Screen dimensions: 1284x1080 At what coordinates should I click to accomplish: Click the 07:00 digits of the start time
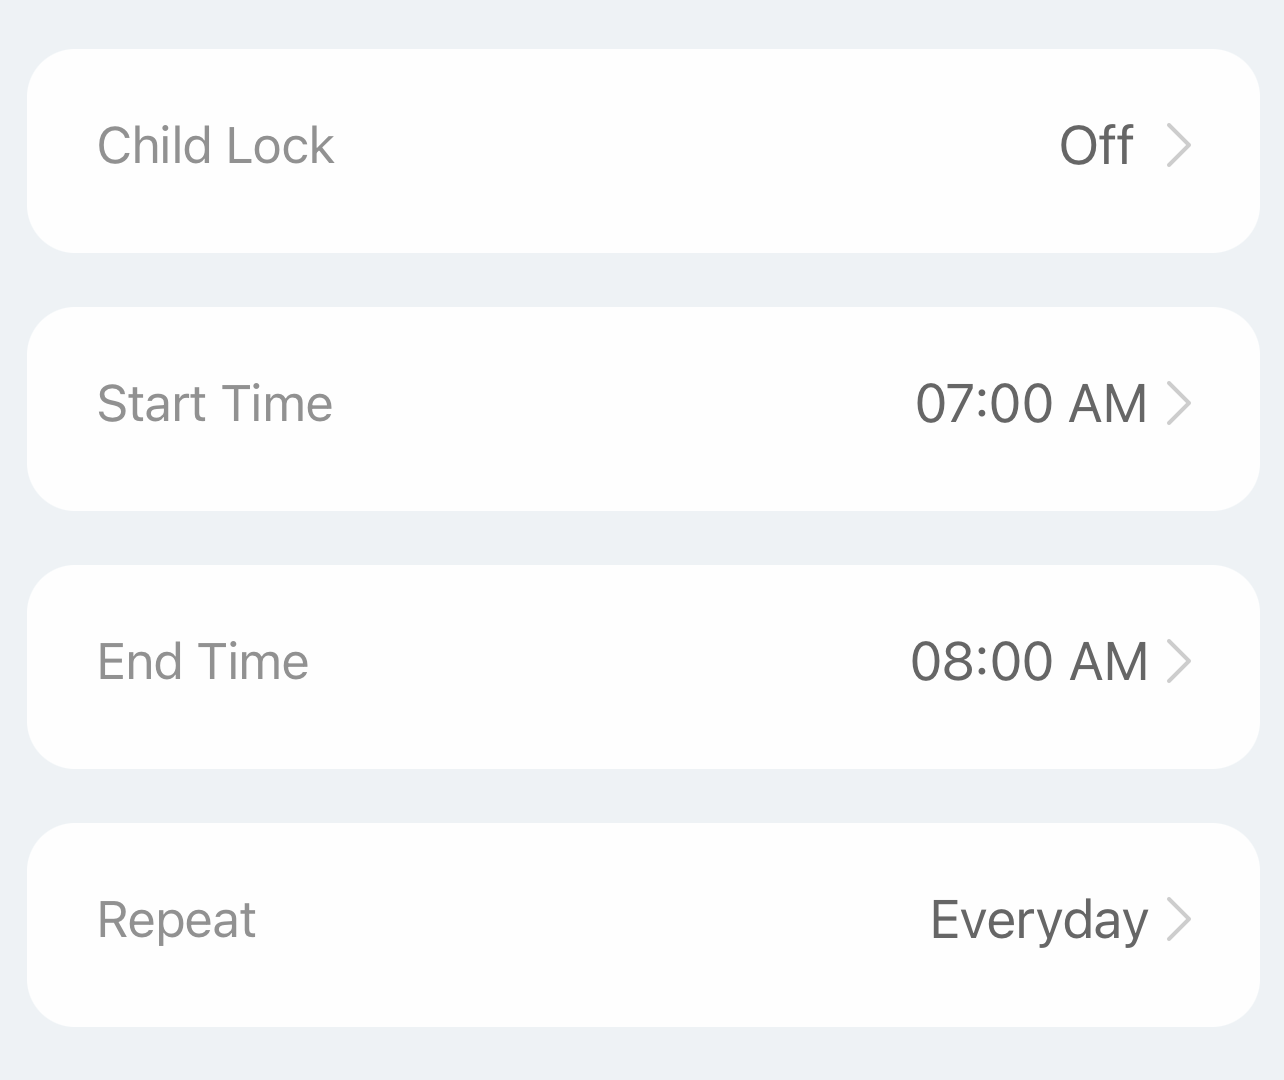click(x=984, y=404)
